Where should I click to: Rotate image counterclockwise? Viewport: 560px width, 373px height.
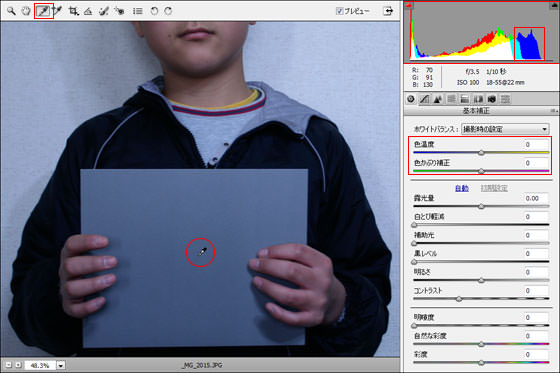click(154, 11)
